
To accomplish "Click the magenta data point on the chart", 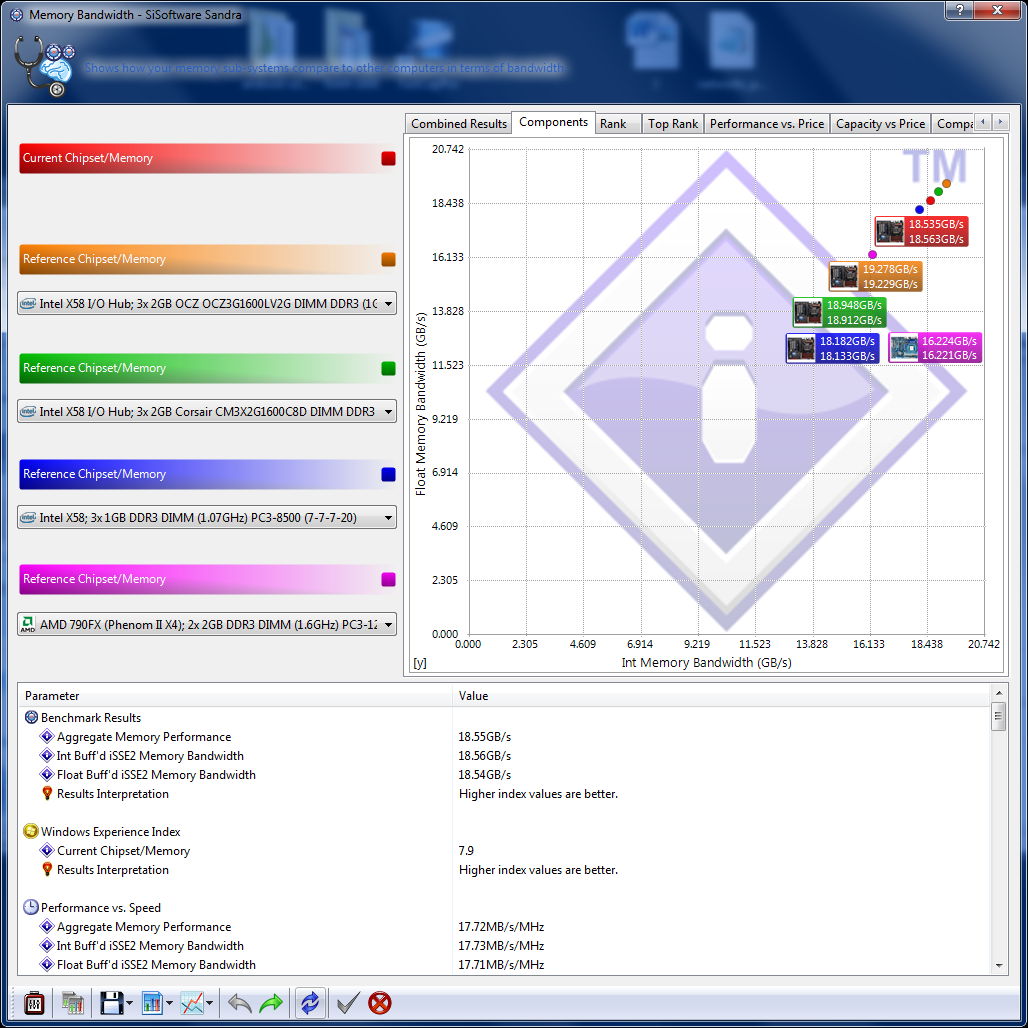I will (x=872, y=254).
